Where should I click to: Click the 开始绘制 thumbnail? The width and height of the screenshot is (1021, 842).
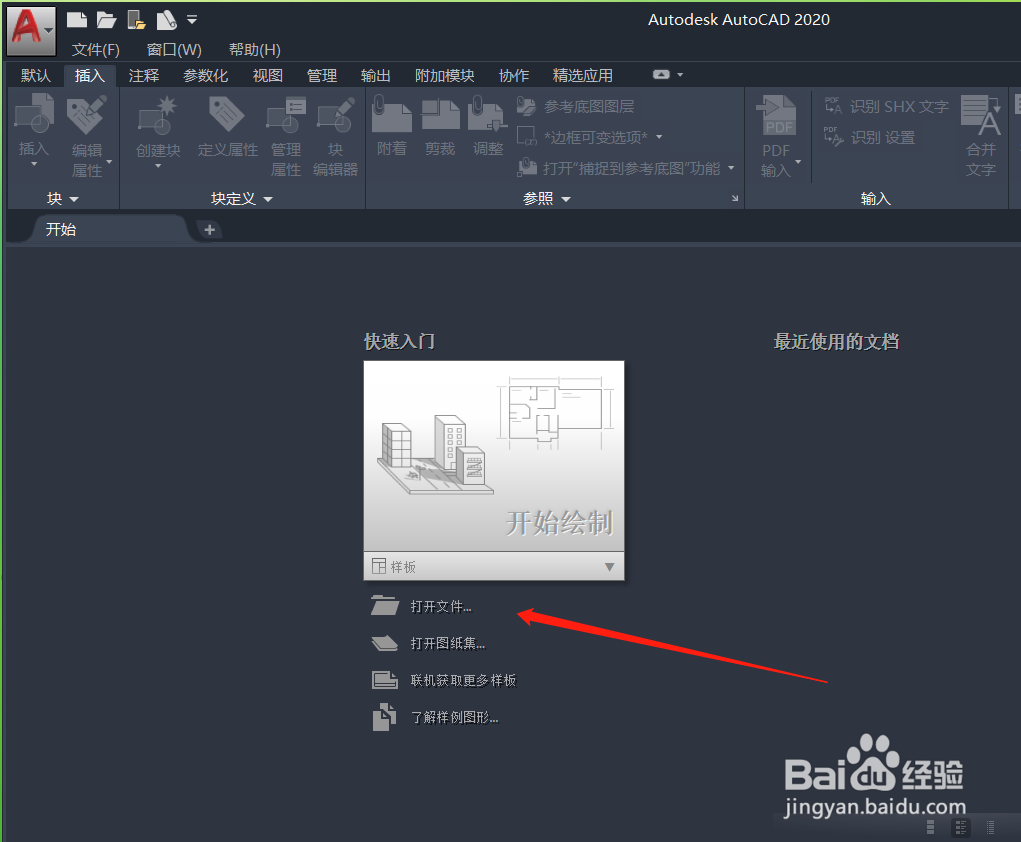pyautogui.click(x=494, y=456)
